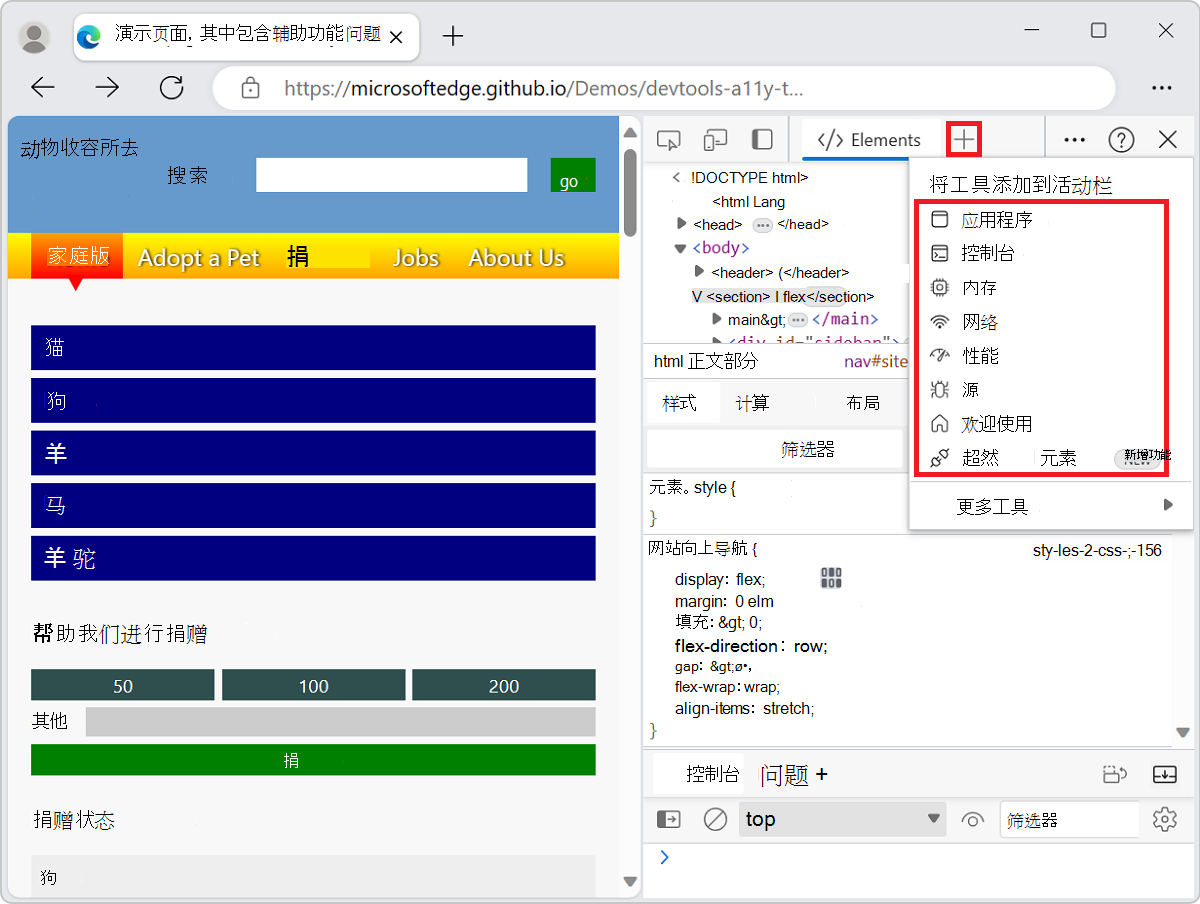Add 源 tool from menu

[x=1040, y=390]
